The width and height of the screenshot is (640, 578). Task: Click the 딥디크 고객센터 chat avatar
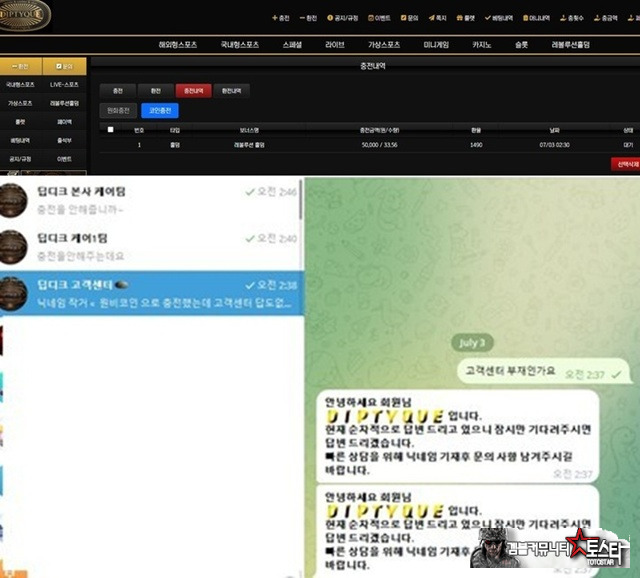point(13,293)
